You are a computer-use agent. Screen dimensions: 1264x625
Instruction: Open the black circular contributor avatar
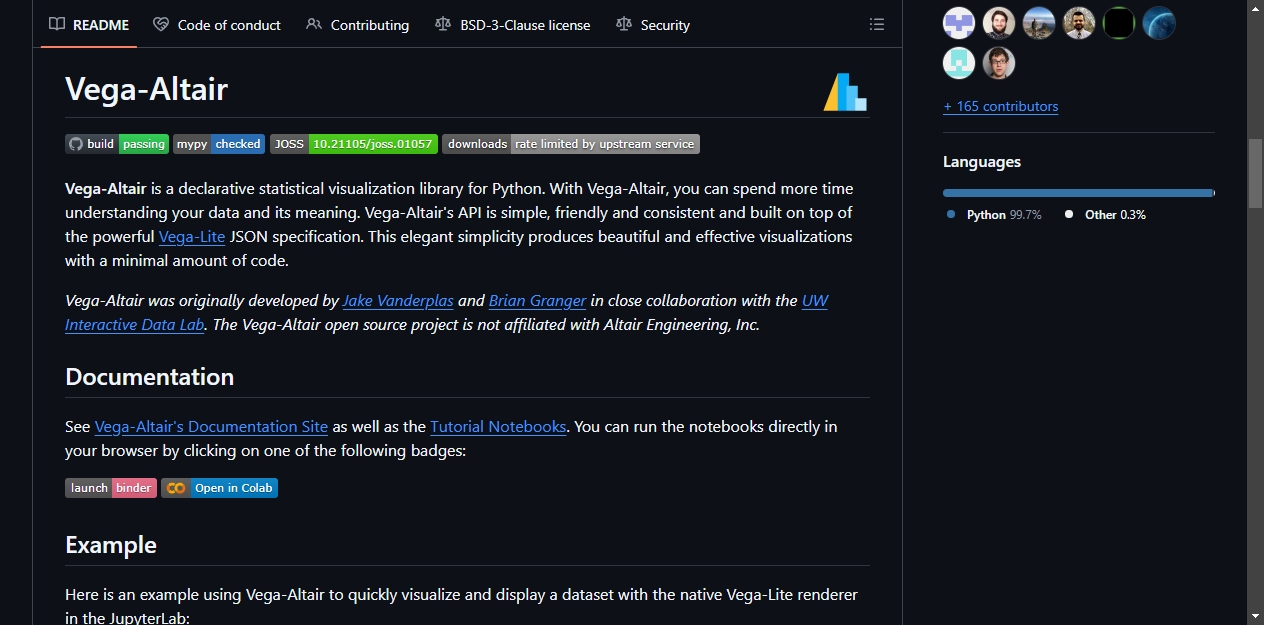click(x=1119, y=23)
